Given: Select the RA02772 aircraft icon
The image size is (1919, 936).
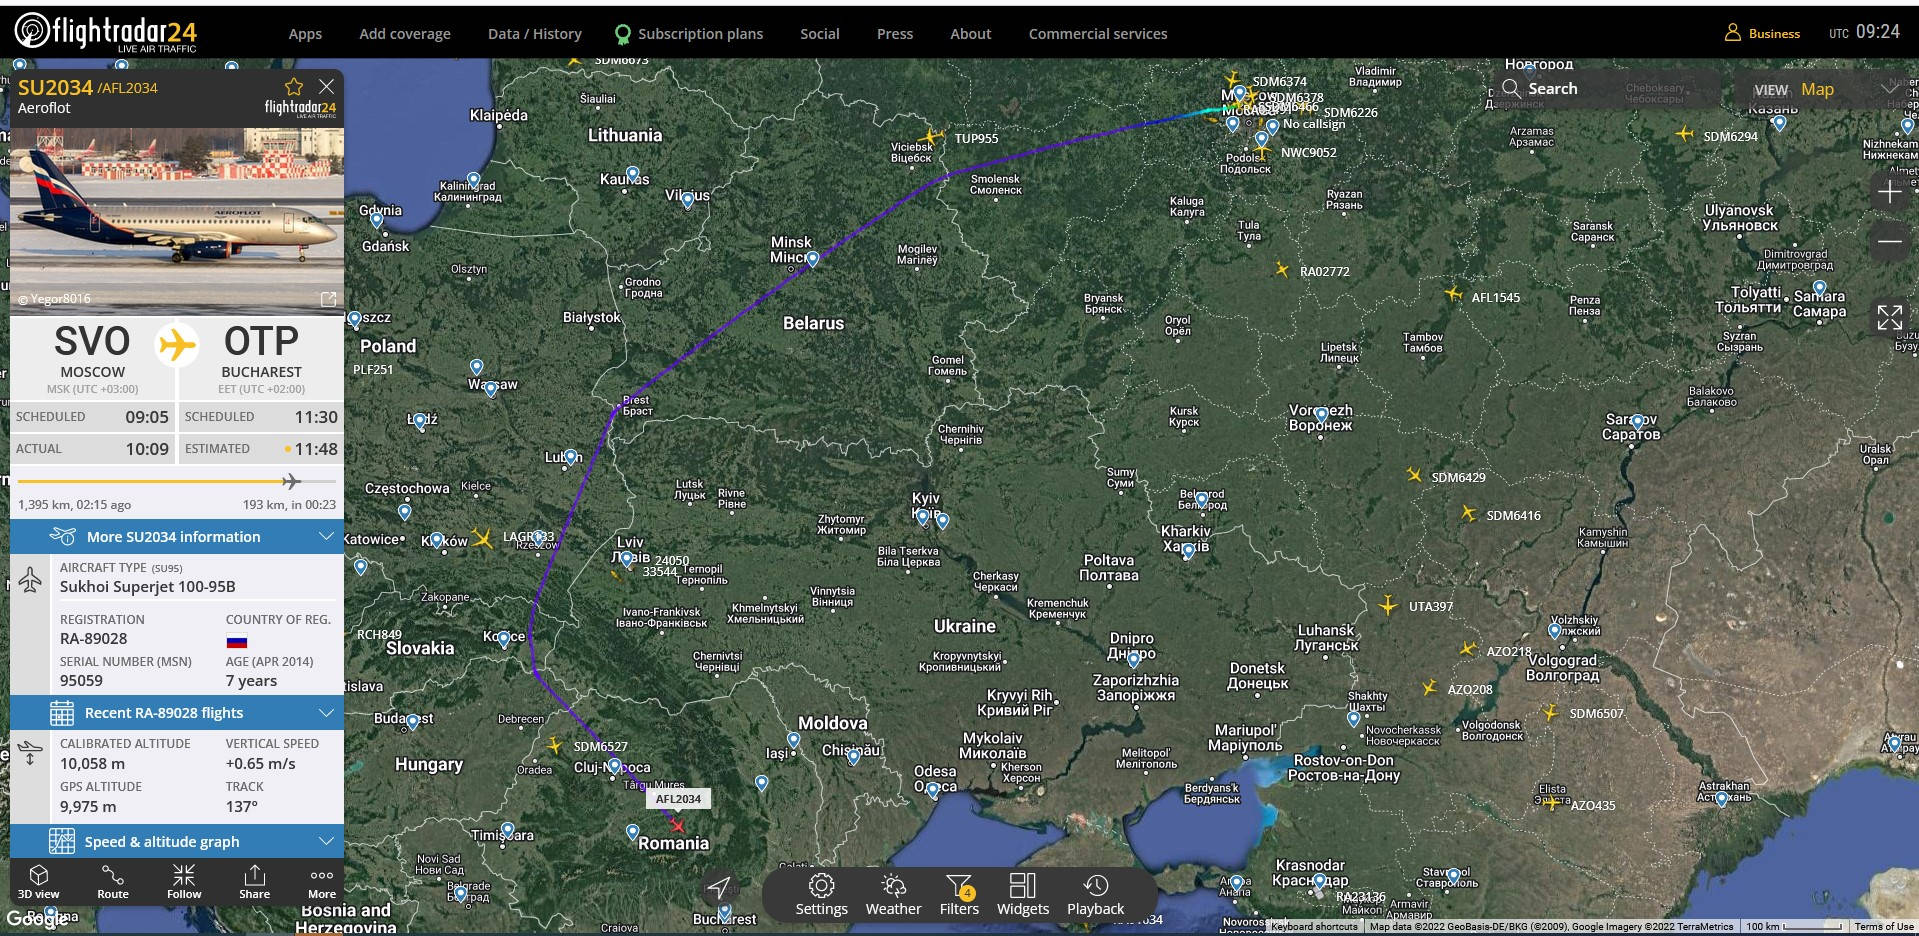Looking at the screenshot, I should point(1282,269).
